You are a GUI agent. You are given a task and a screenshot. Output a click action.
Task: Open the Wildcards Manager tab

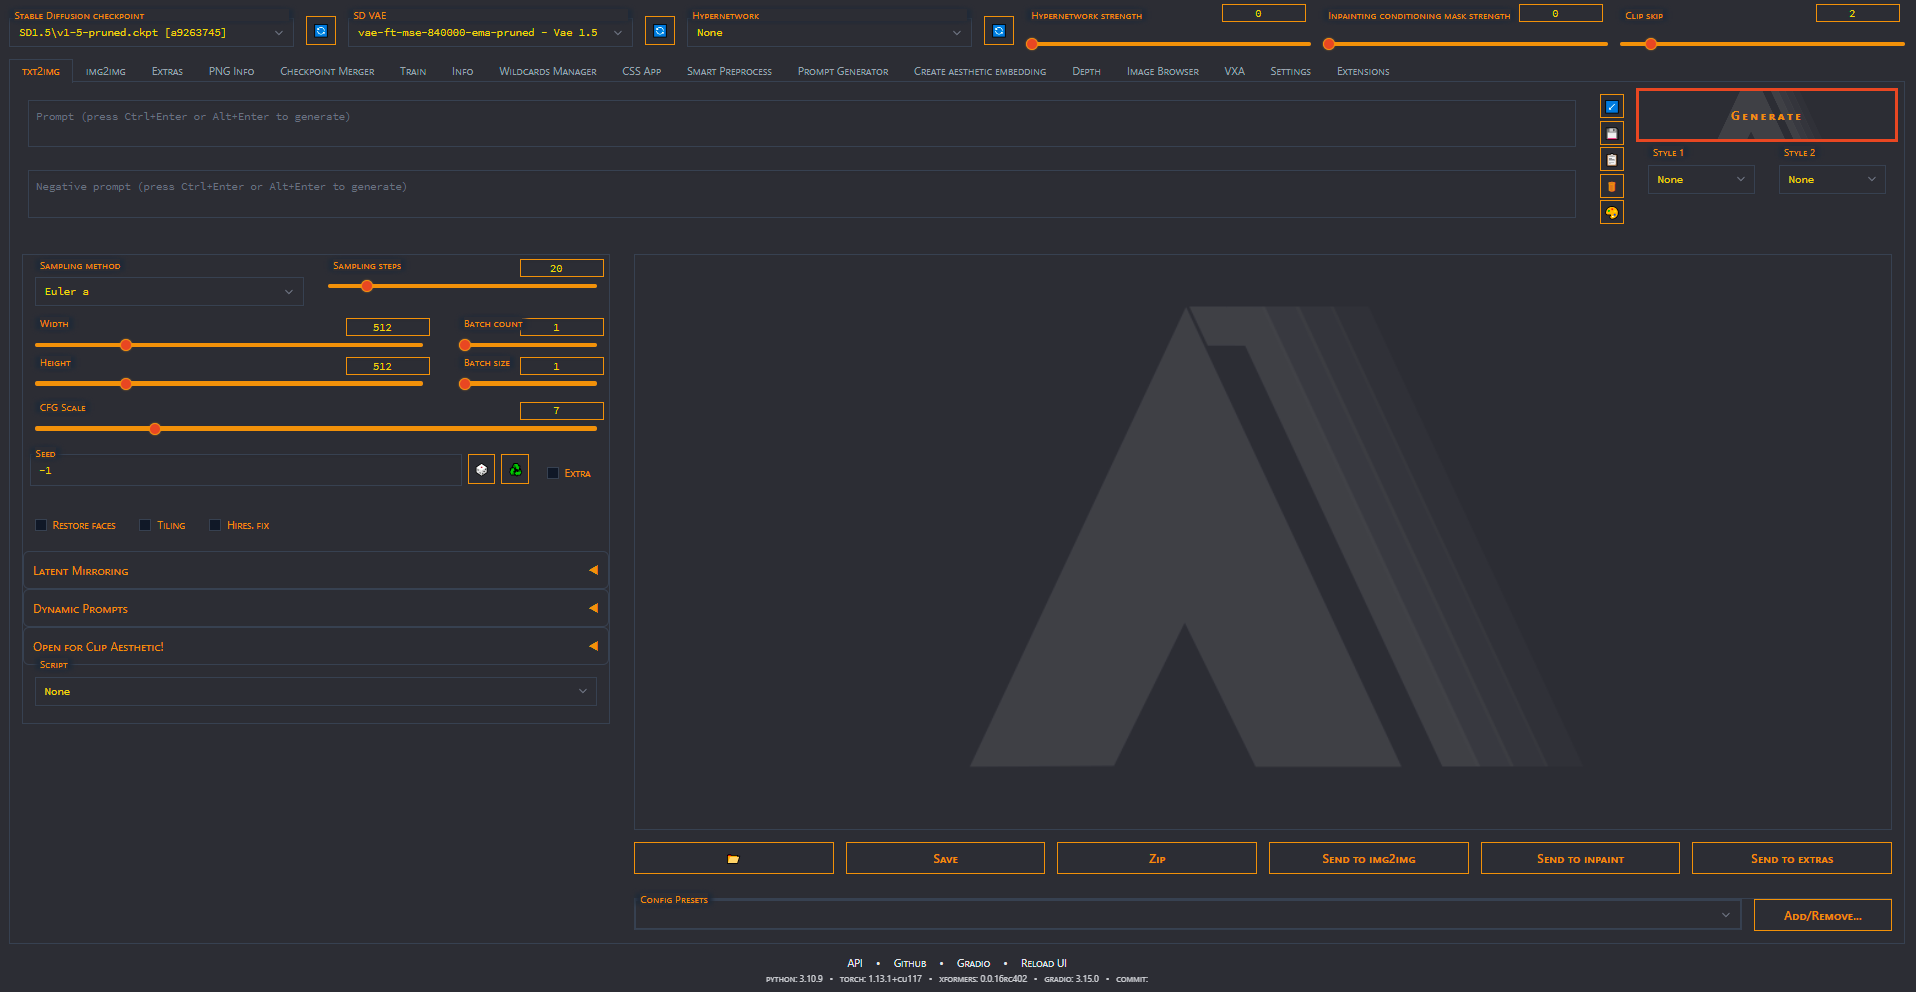click(x=548, y=72)
